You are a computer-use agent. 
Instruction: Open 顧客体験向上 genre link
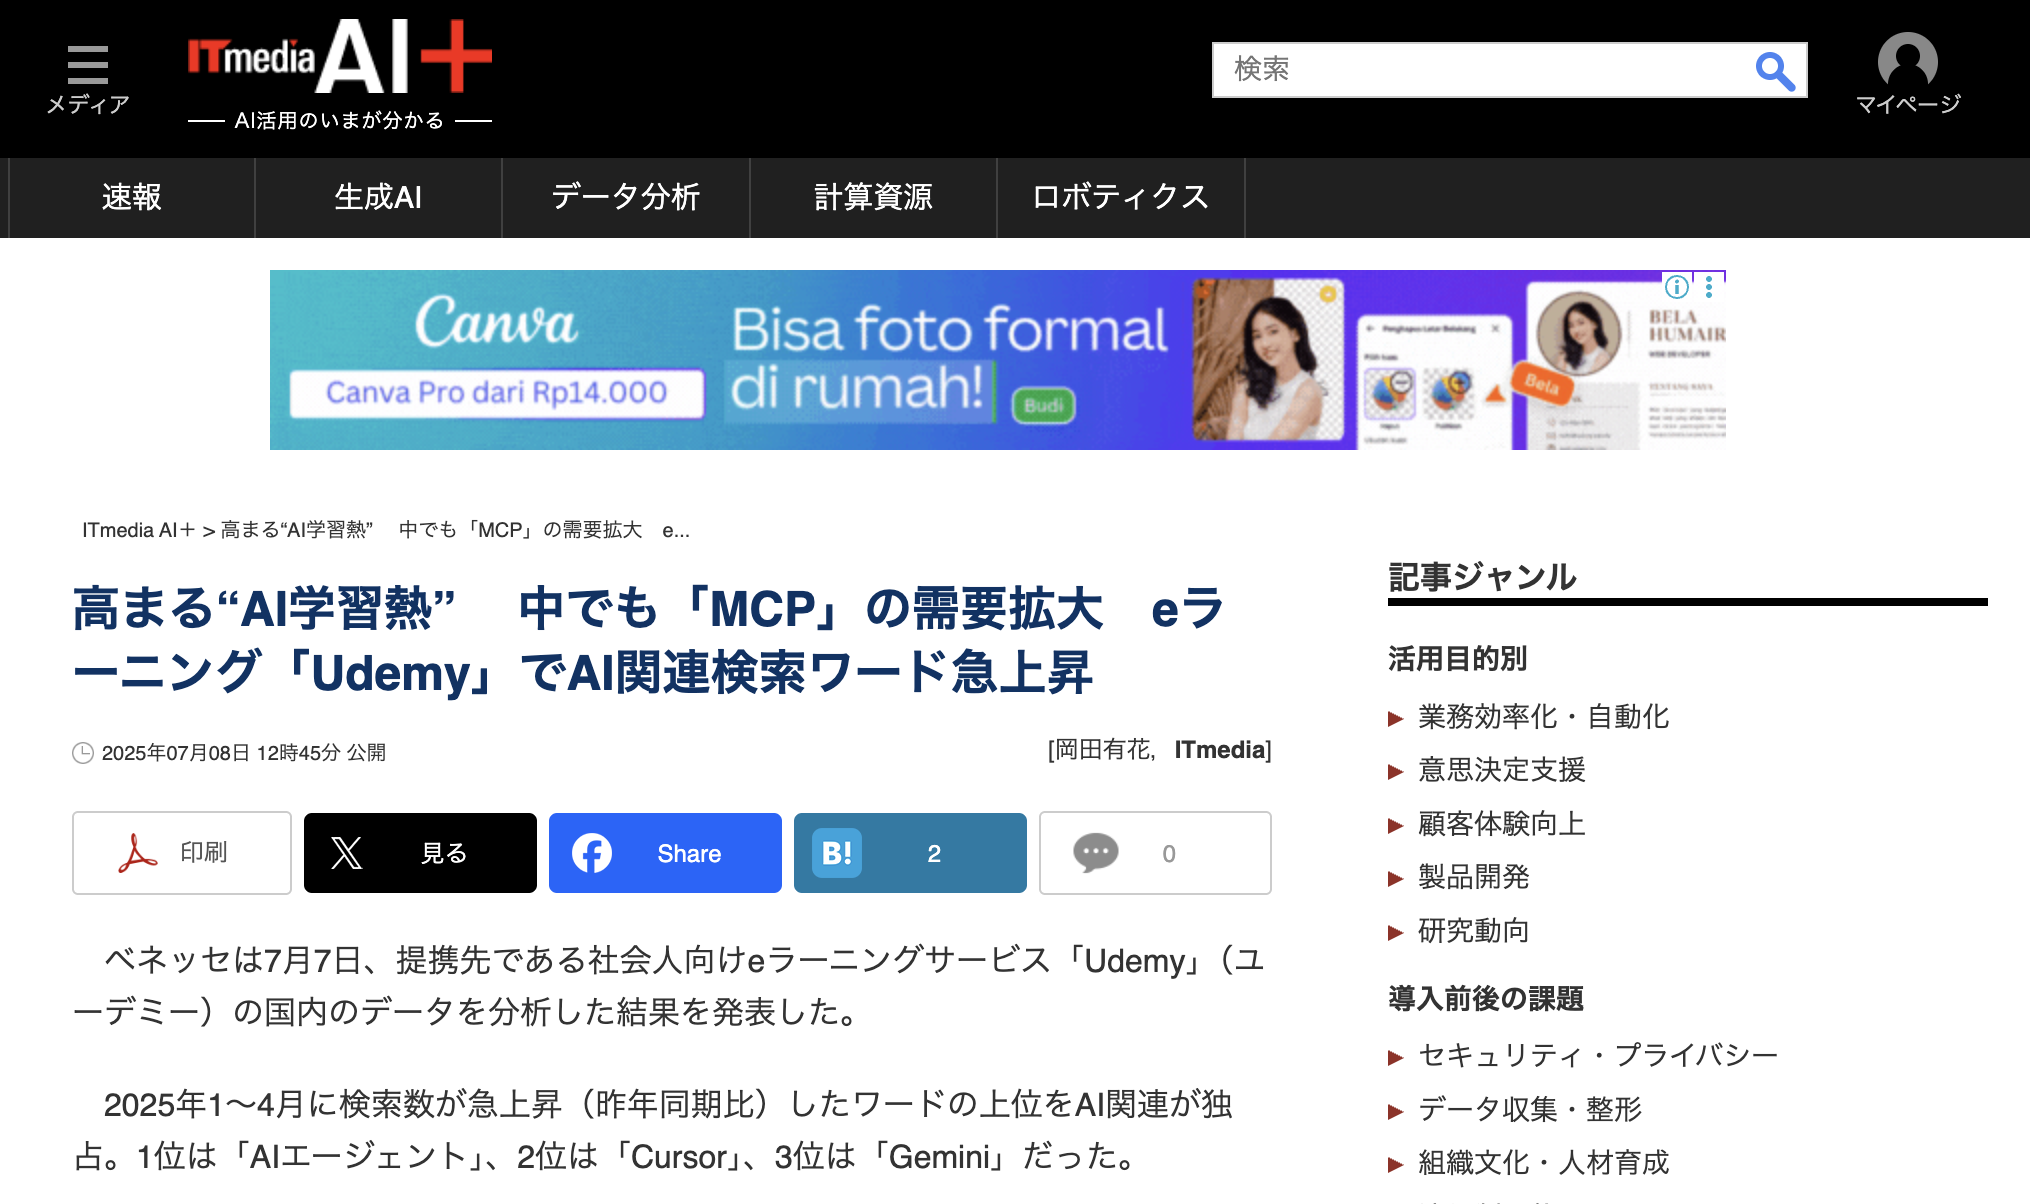(1501, 824)
